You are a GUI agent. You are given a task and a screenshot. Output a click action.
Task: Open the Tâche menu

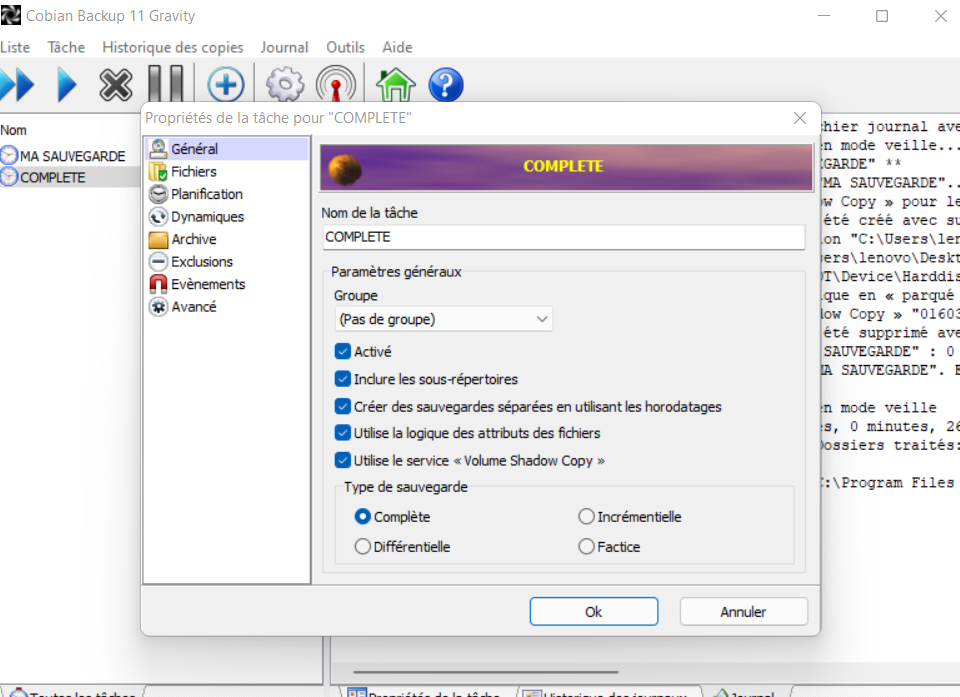pyautogui.click(x=66, y=47)
